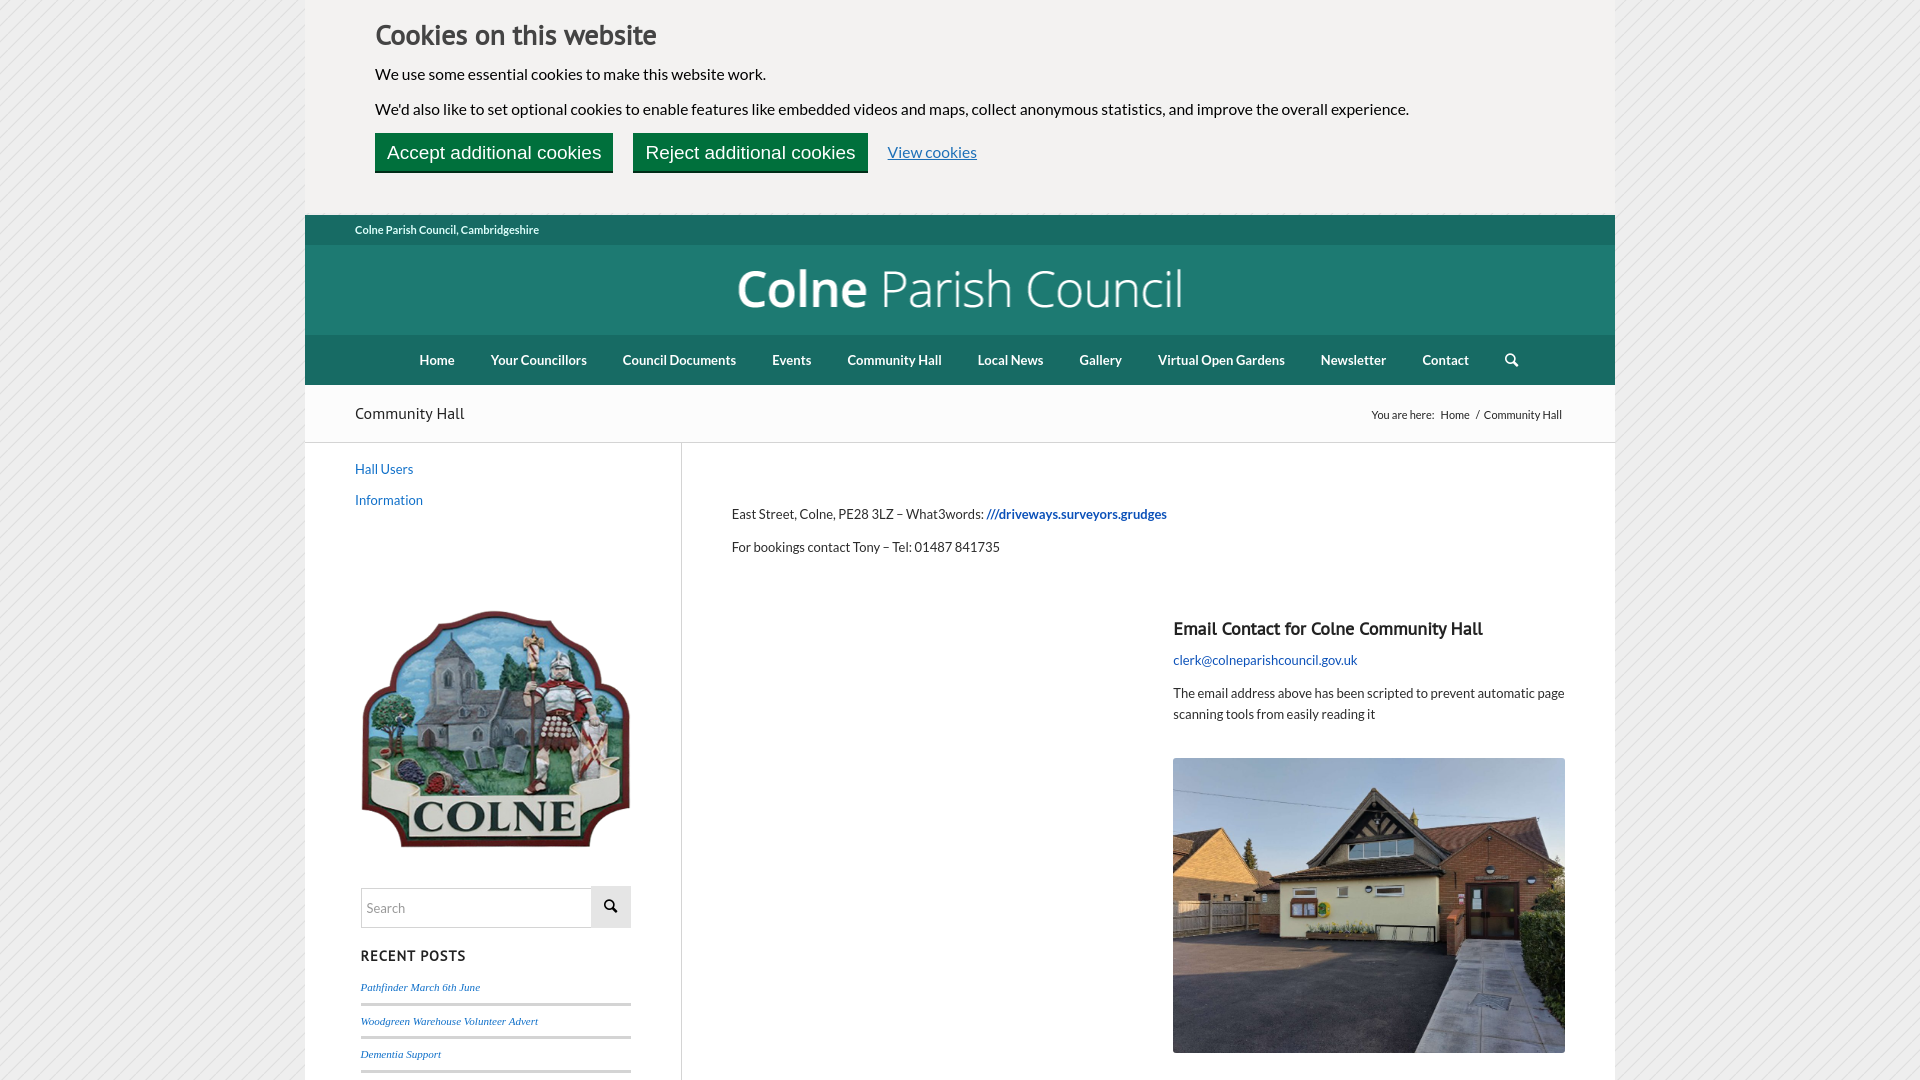Open Your Councillors menu
Screen dimensions: 1920x1080
tap(538, 360)
